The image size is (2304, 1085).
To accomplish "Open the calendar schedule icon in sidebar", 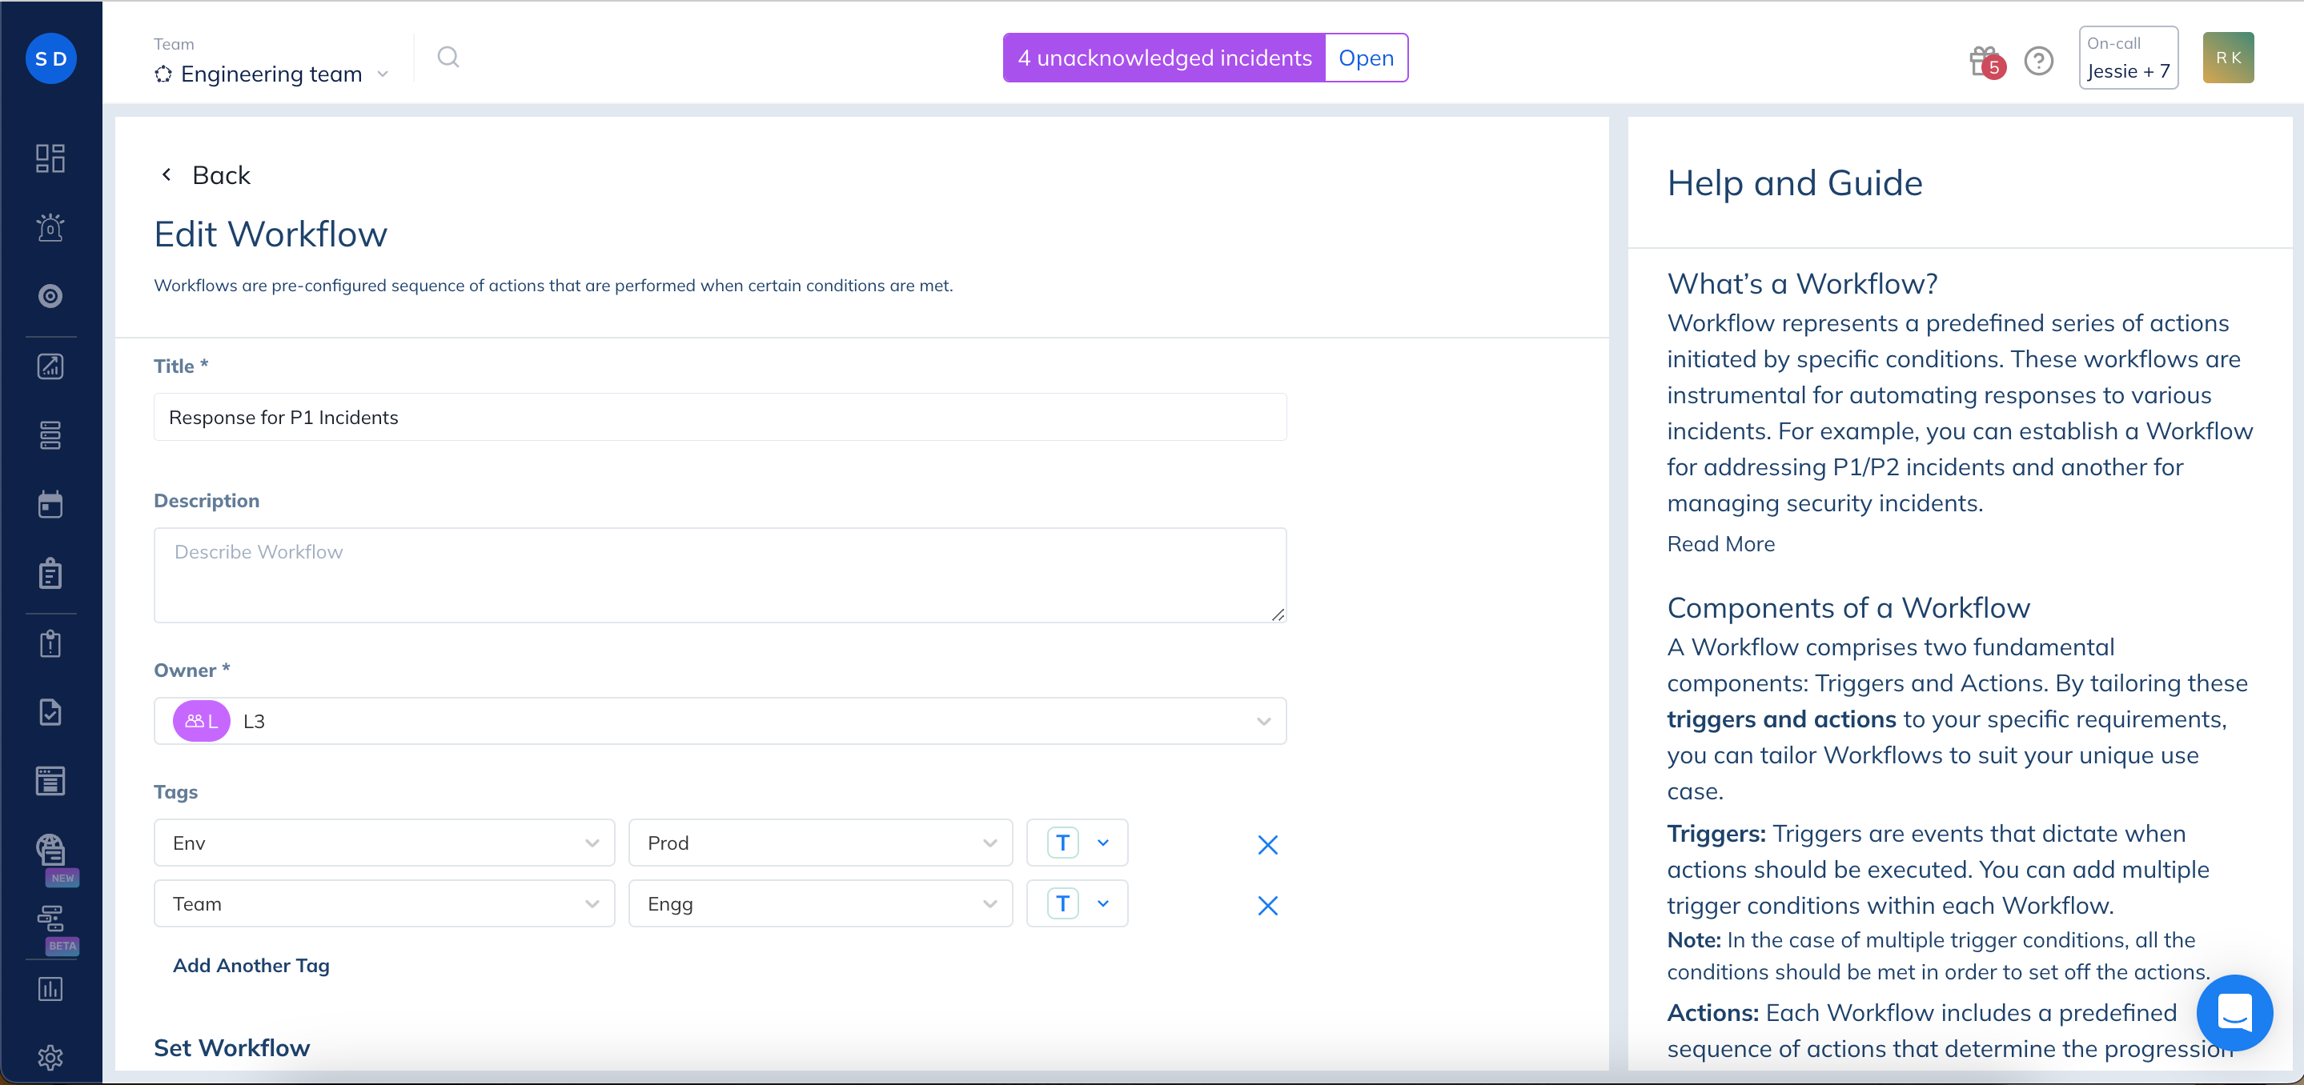I will coord(50,504).
